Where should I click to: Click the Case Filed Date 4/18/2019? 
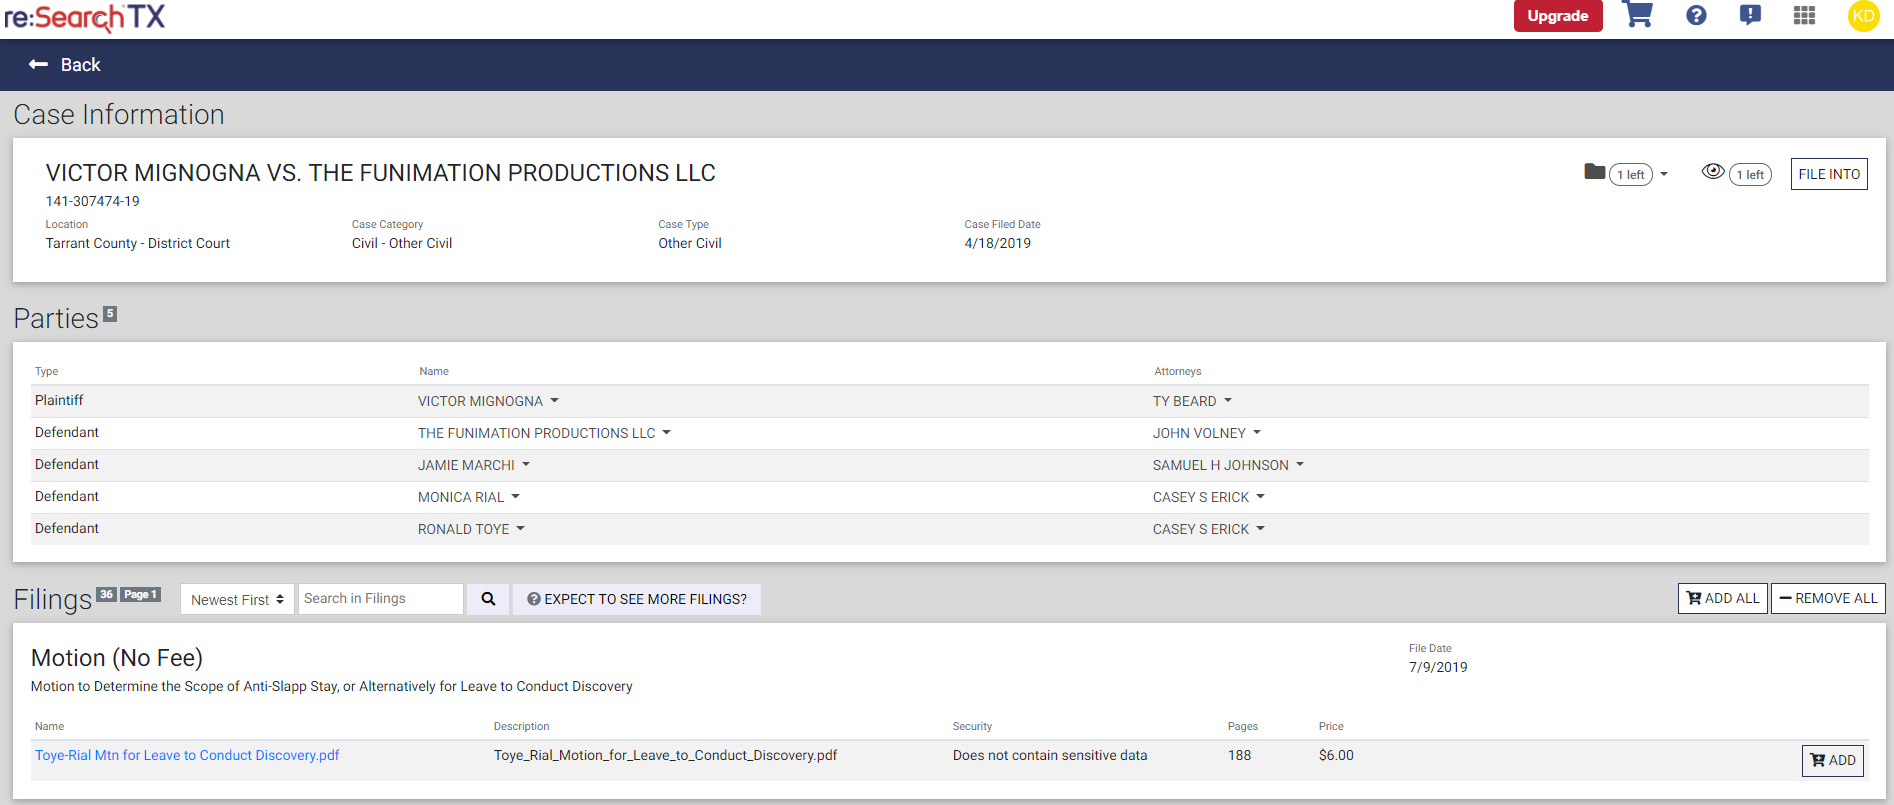coord(997,243)
